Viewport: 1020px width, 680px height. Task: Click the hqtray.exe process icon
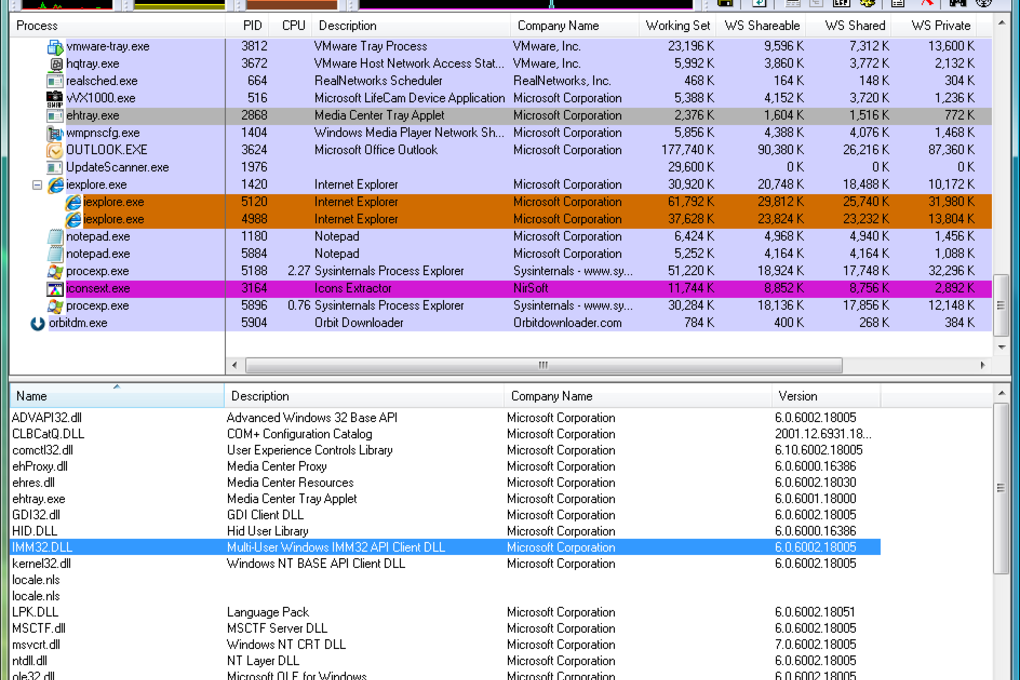(55, 64)
